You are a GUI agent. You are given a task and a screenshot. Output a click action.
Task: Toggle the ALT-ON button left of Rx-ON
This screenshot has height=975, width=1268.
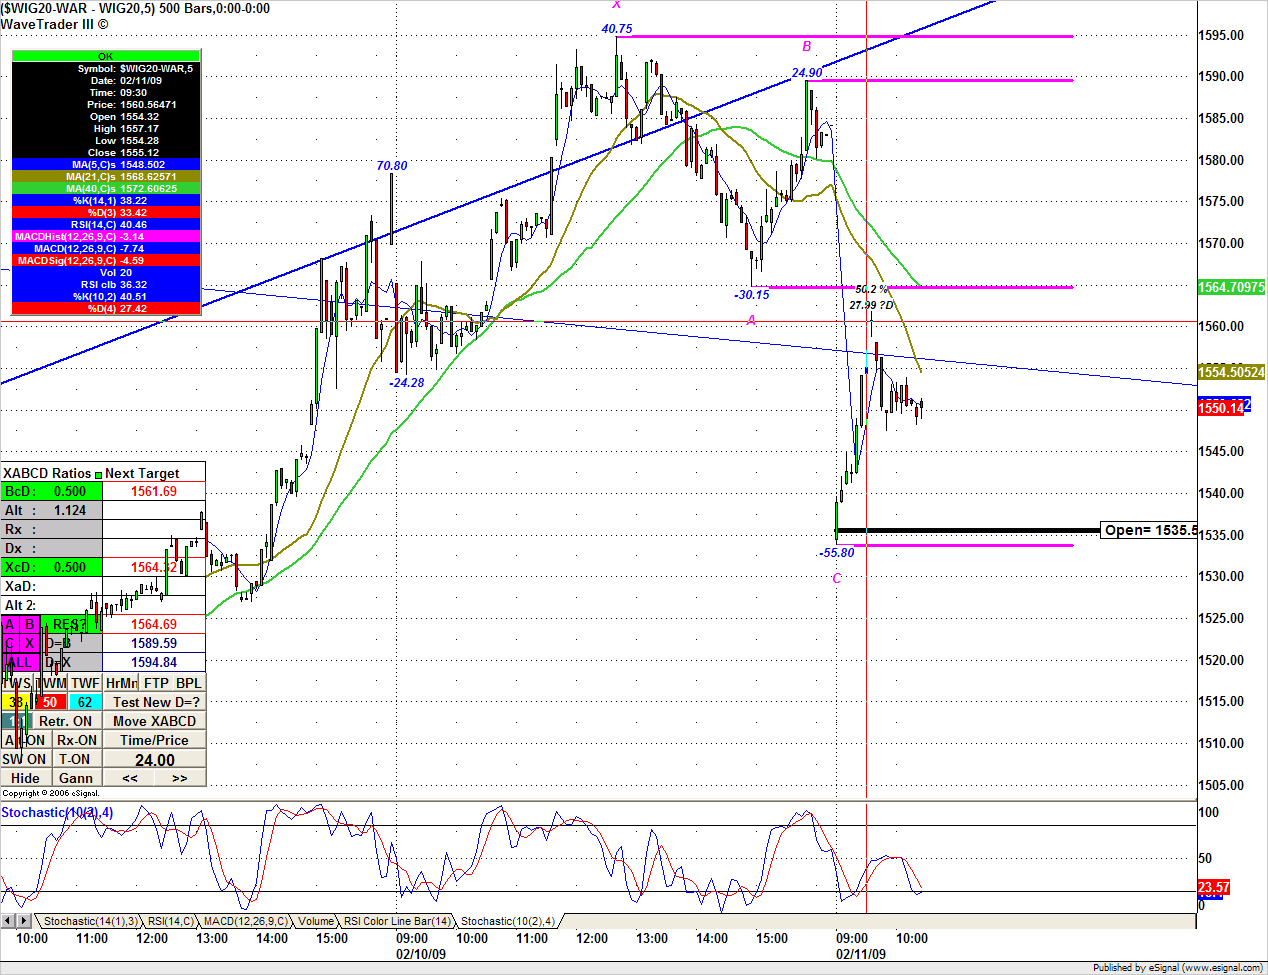click(x=25, y=740)
